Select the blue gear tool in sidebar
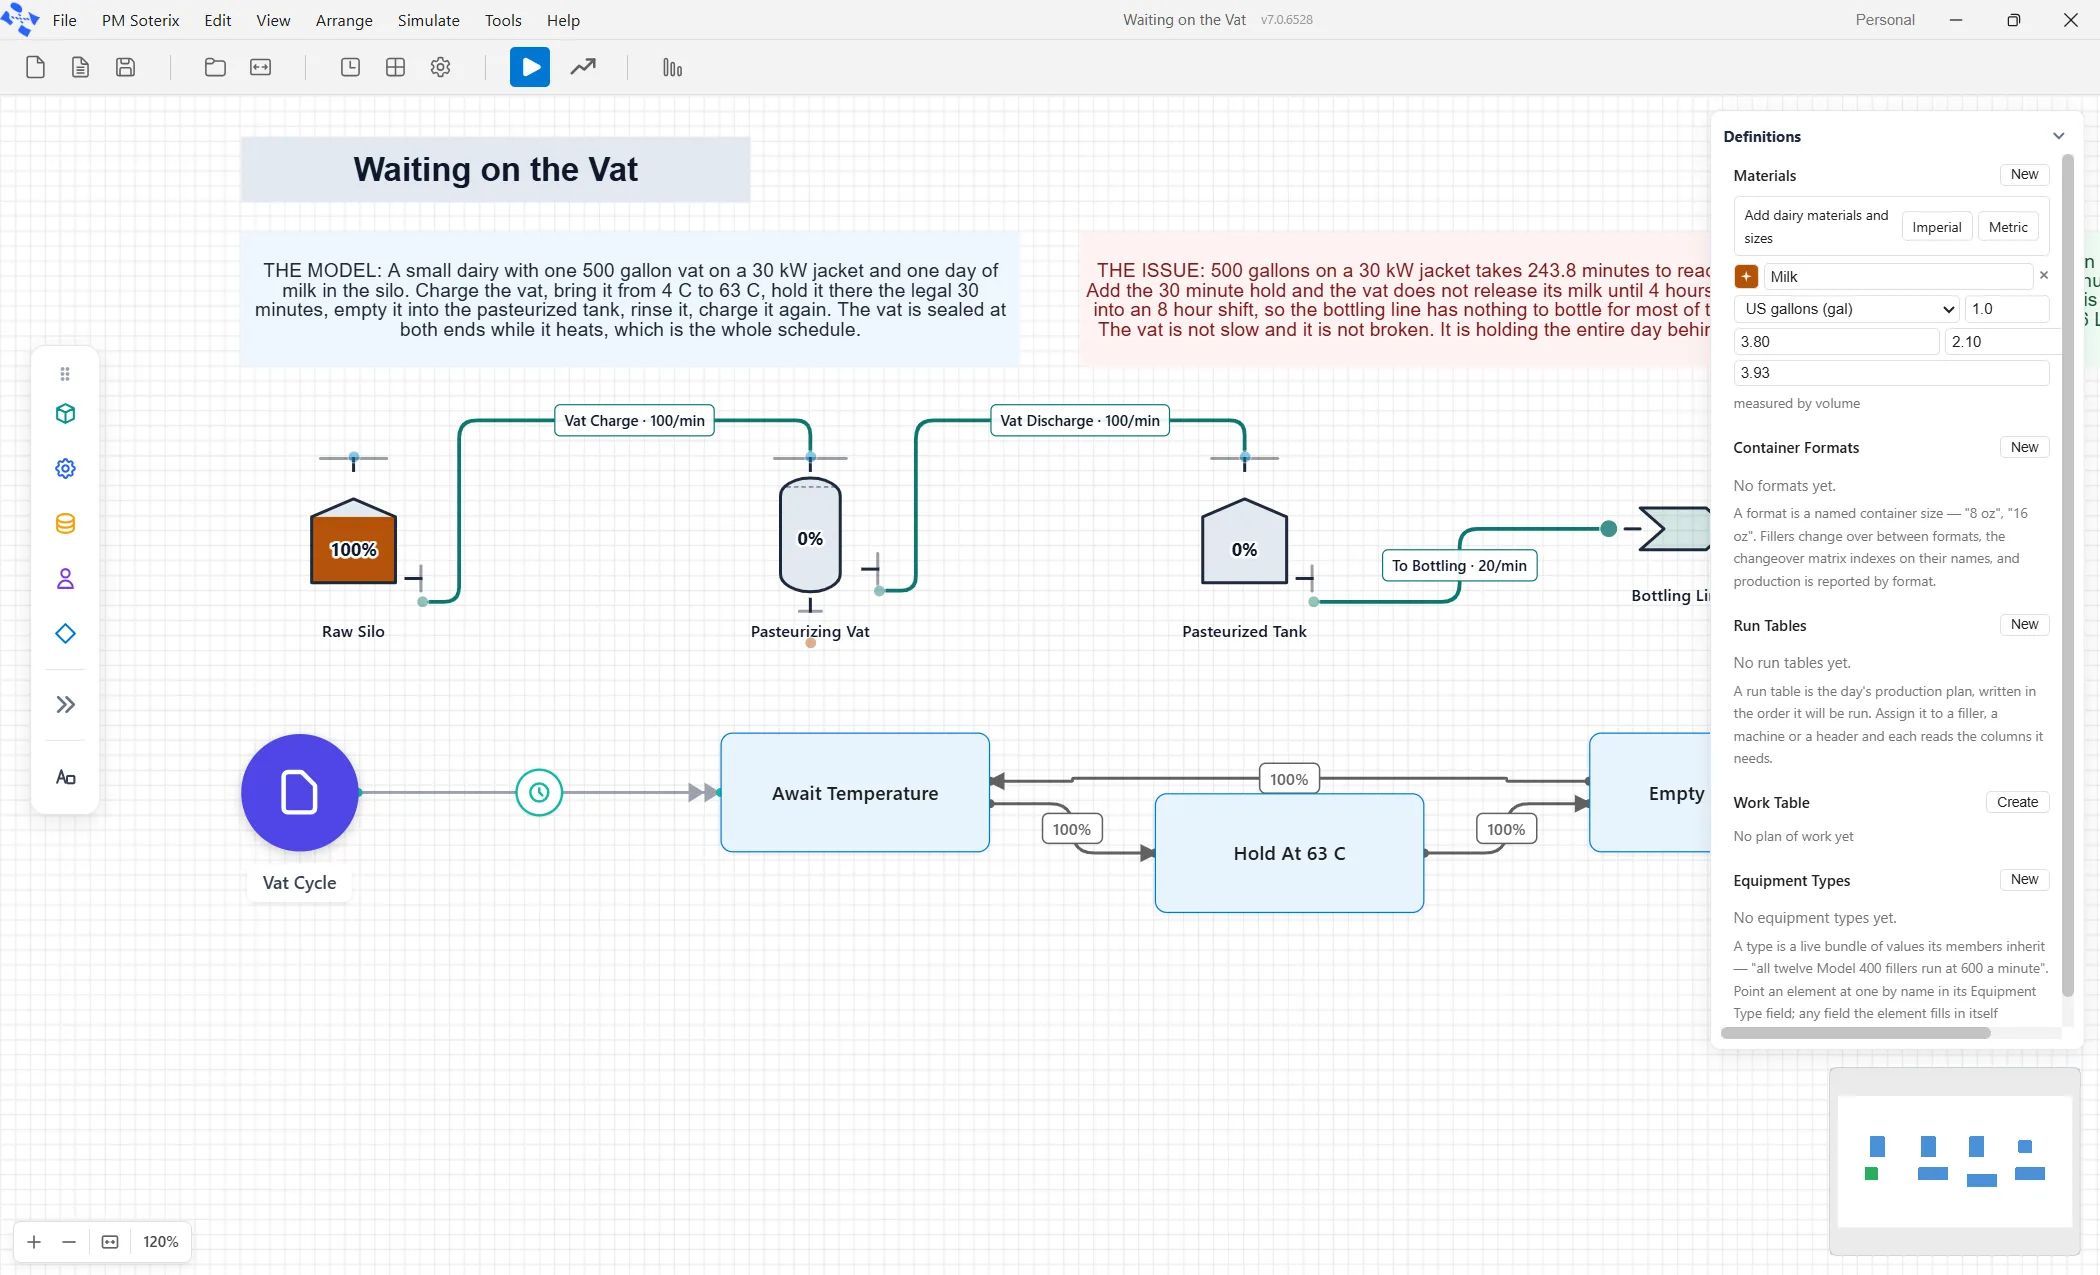This screenshot has height=1275, width=2100. click(65, 468)
